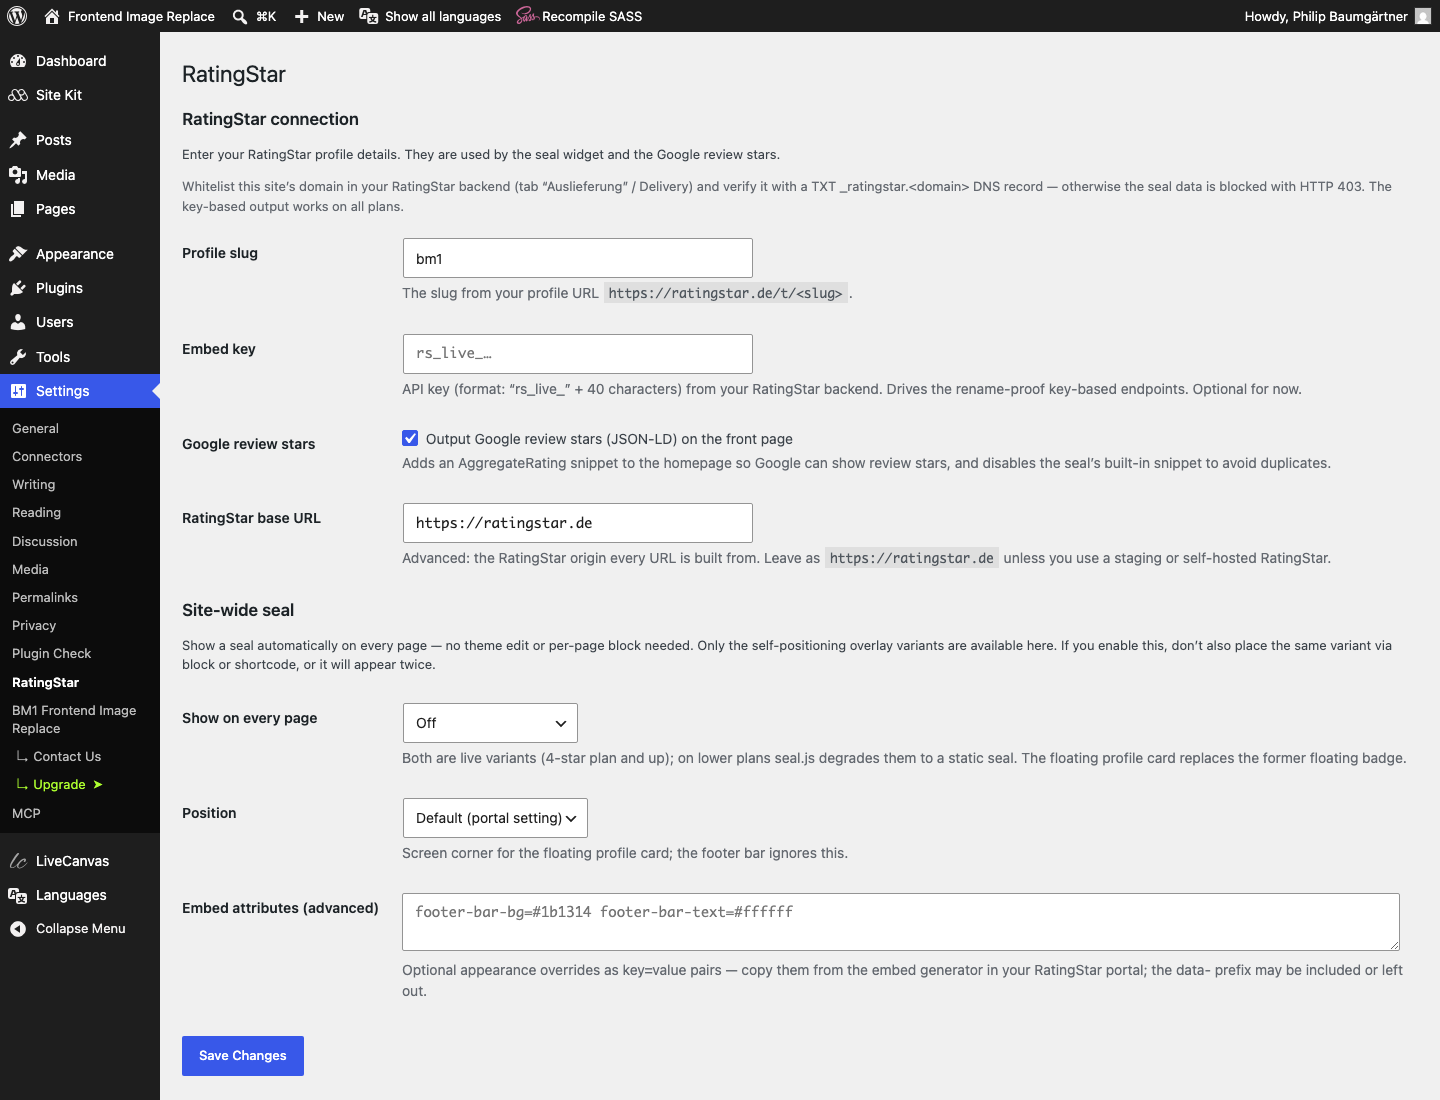Click the Frontend Image Replace site name
The width and height of the screenshot is (1440, 1100).
[x=141, y=16]
